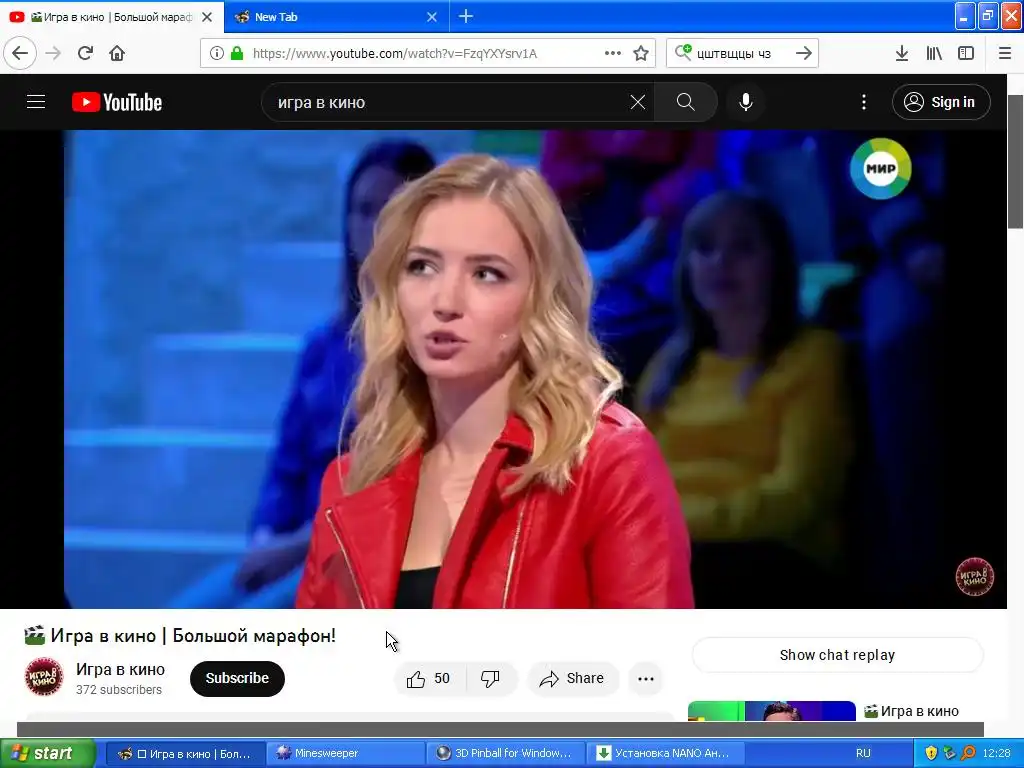Click the browser search engine icon
Screen dimensions: 1024x768
683,52
